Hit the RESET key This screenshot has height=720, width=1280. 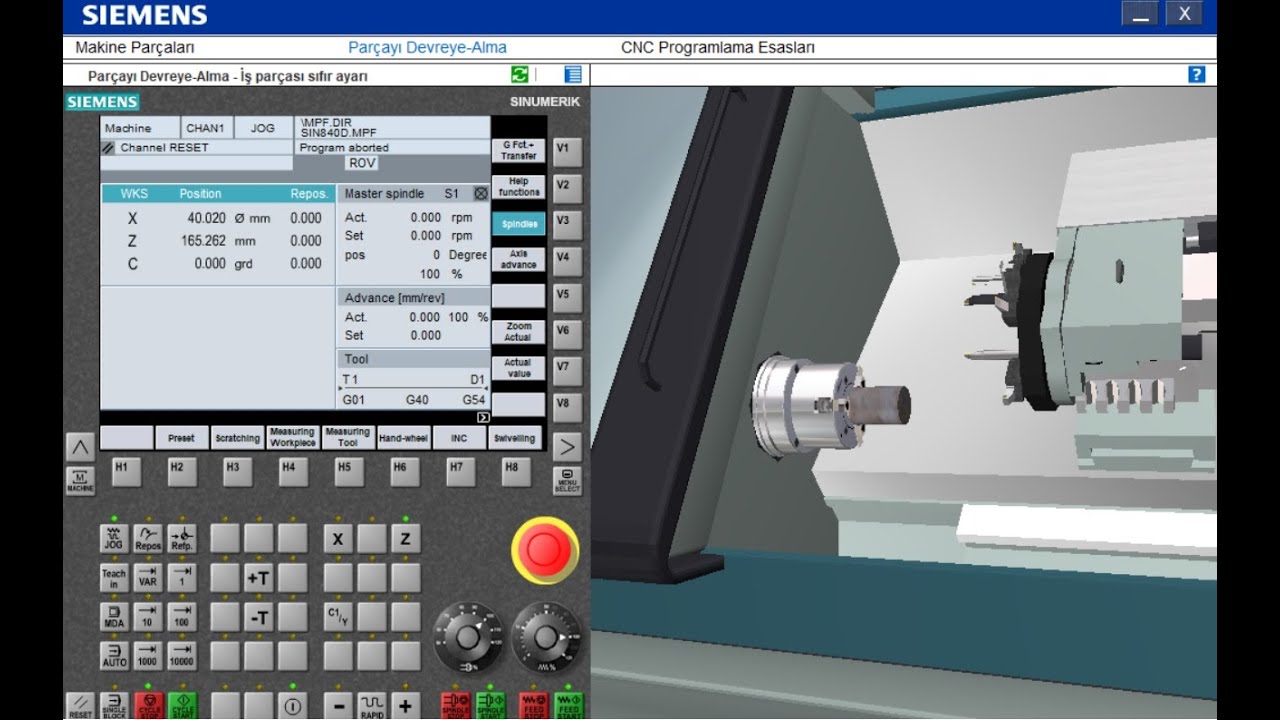pyautogui.click(x=80, y=706)
